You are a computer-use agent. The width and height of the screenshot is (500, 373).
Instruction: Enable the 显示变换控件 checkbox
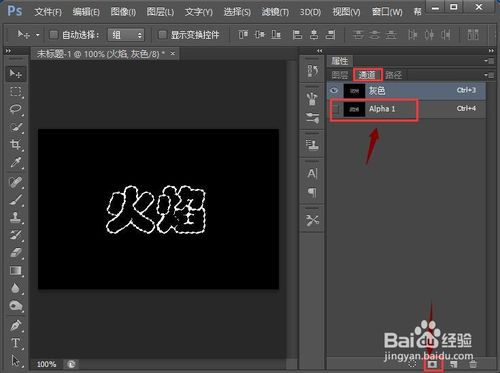click(x=162, y=34)
